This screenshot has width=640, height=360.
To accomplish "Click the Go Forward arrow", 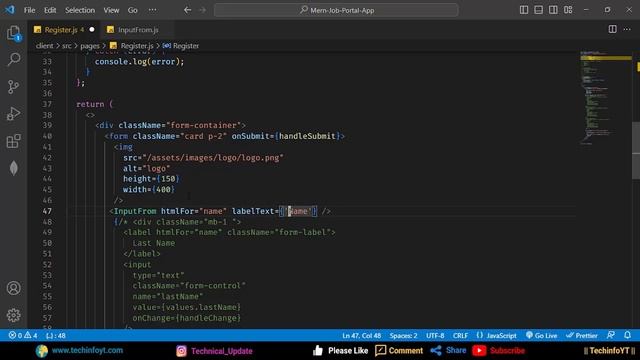I will (202, 10).
